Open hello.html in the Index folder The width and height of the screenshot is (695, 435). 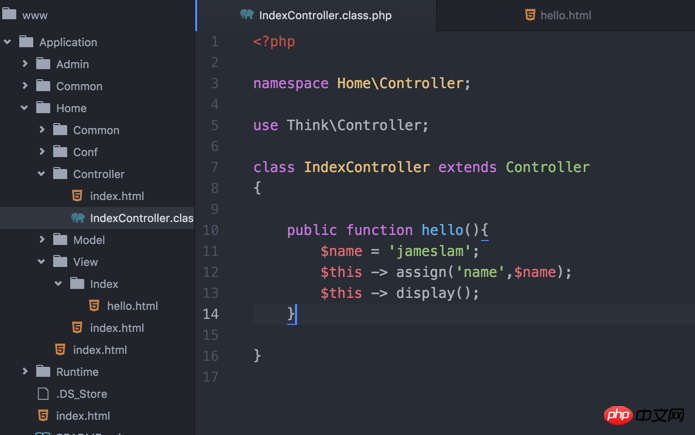[132, 306]
